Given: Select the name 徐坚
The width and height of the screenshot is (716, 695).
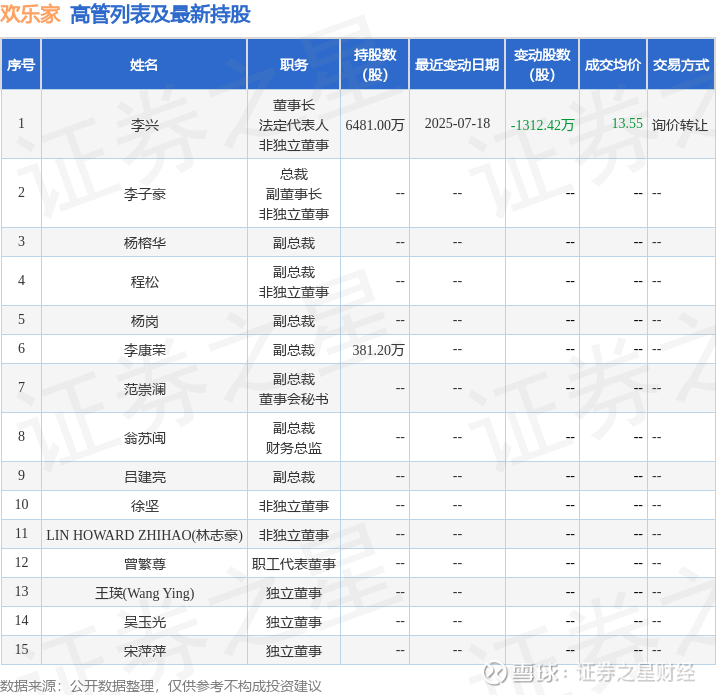Looking at the screenshot, I should click(144, 506).
